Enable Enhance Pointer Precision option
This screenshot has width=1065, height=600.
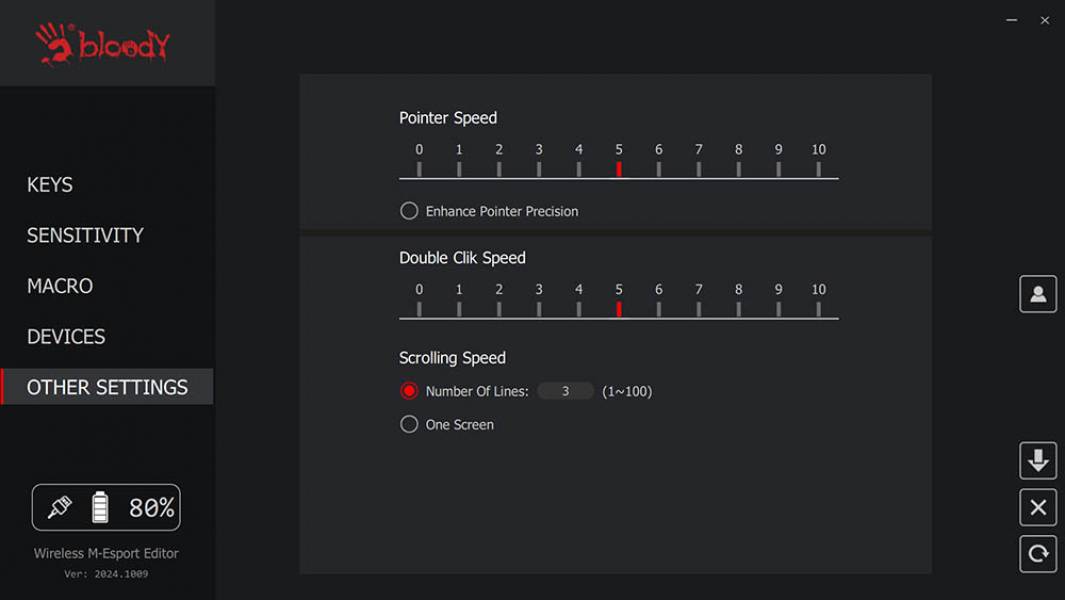click(x=409, y=211)
